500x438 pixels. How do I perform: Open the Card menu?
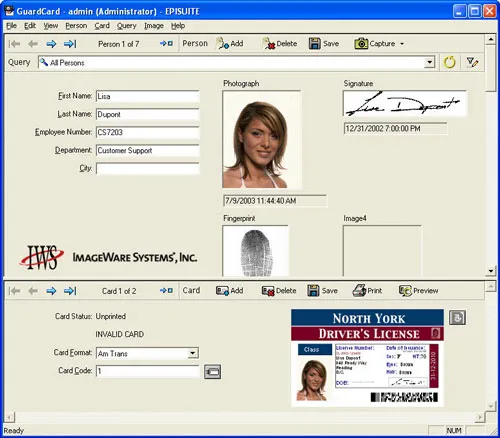point(102,26)
